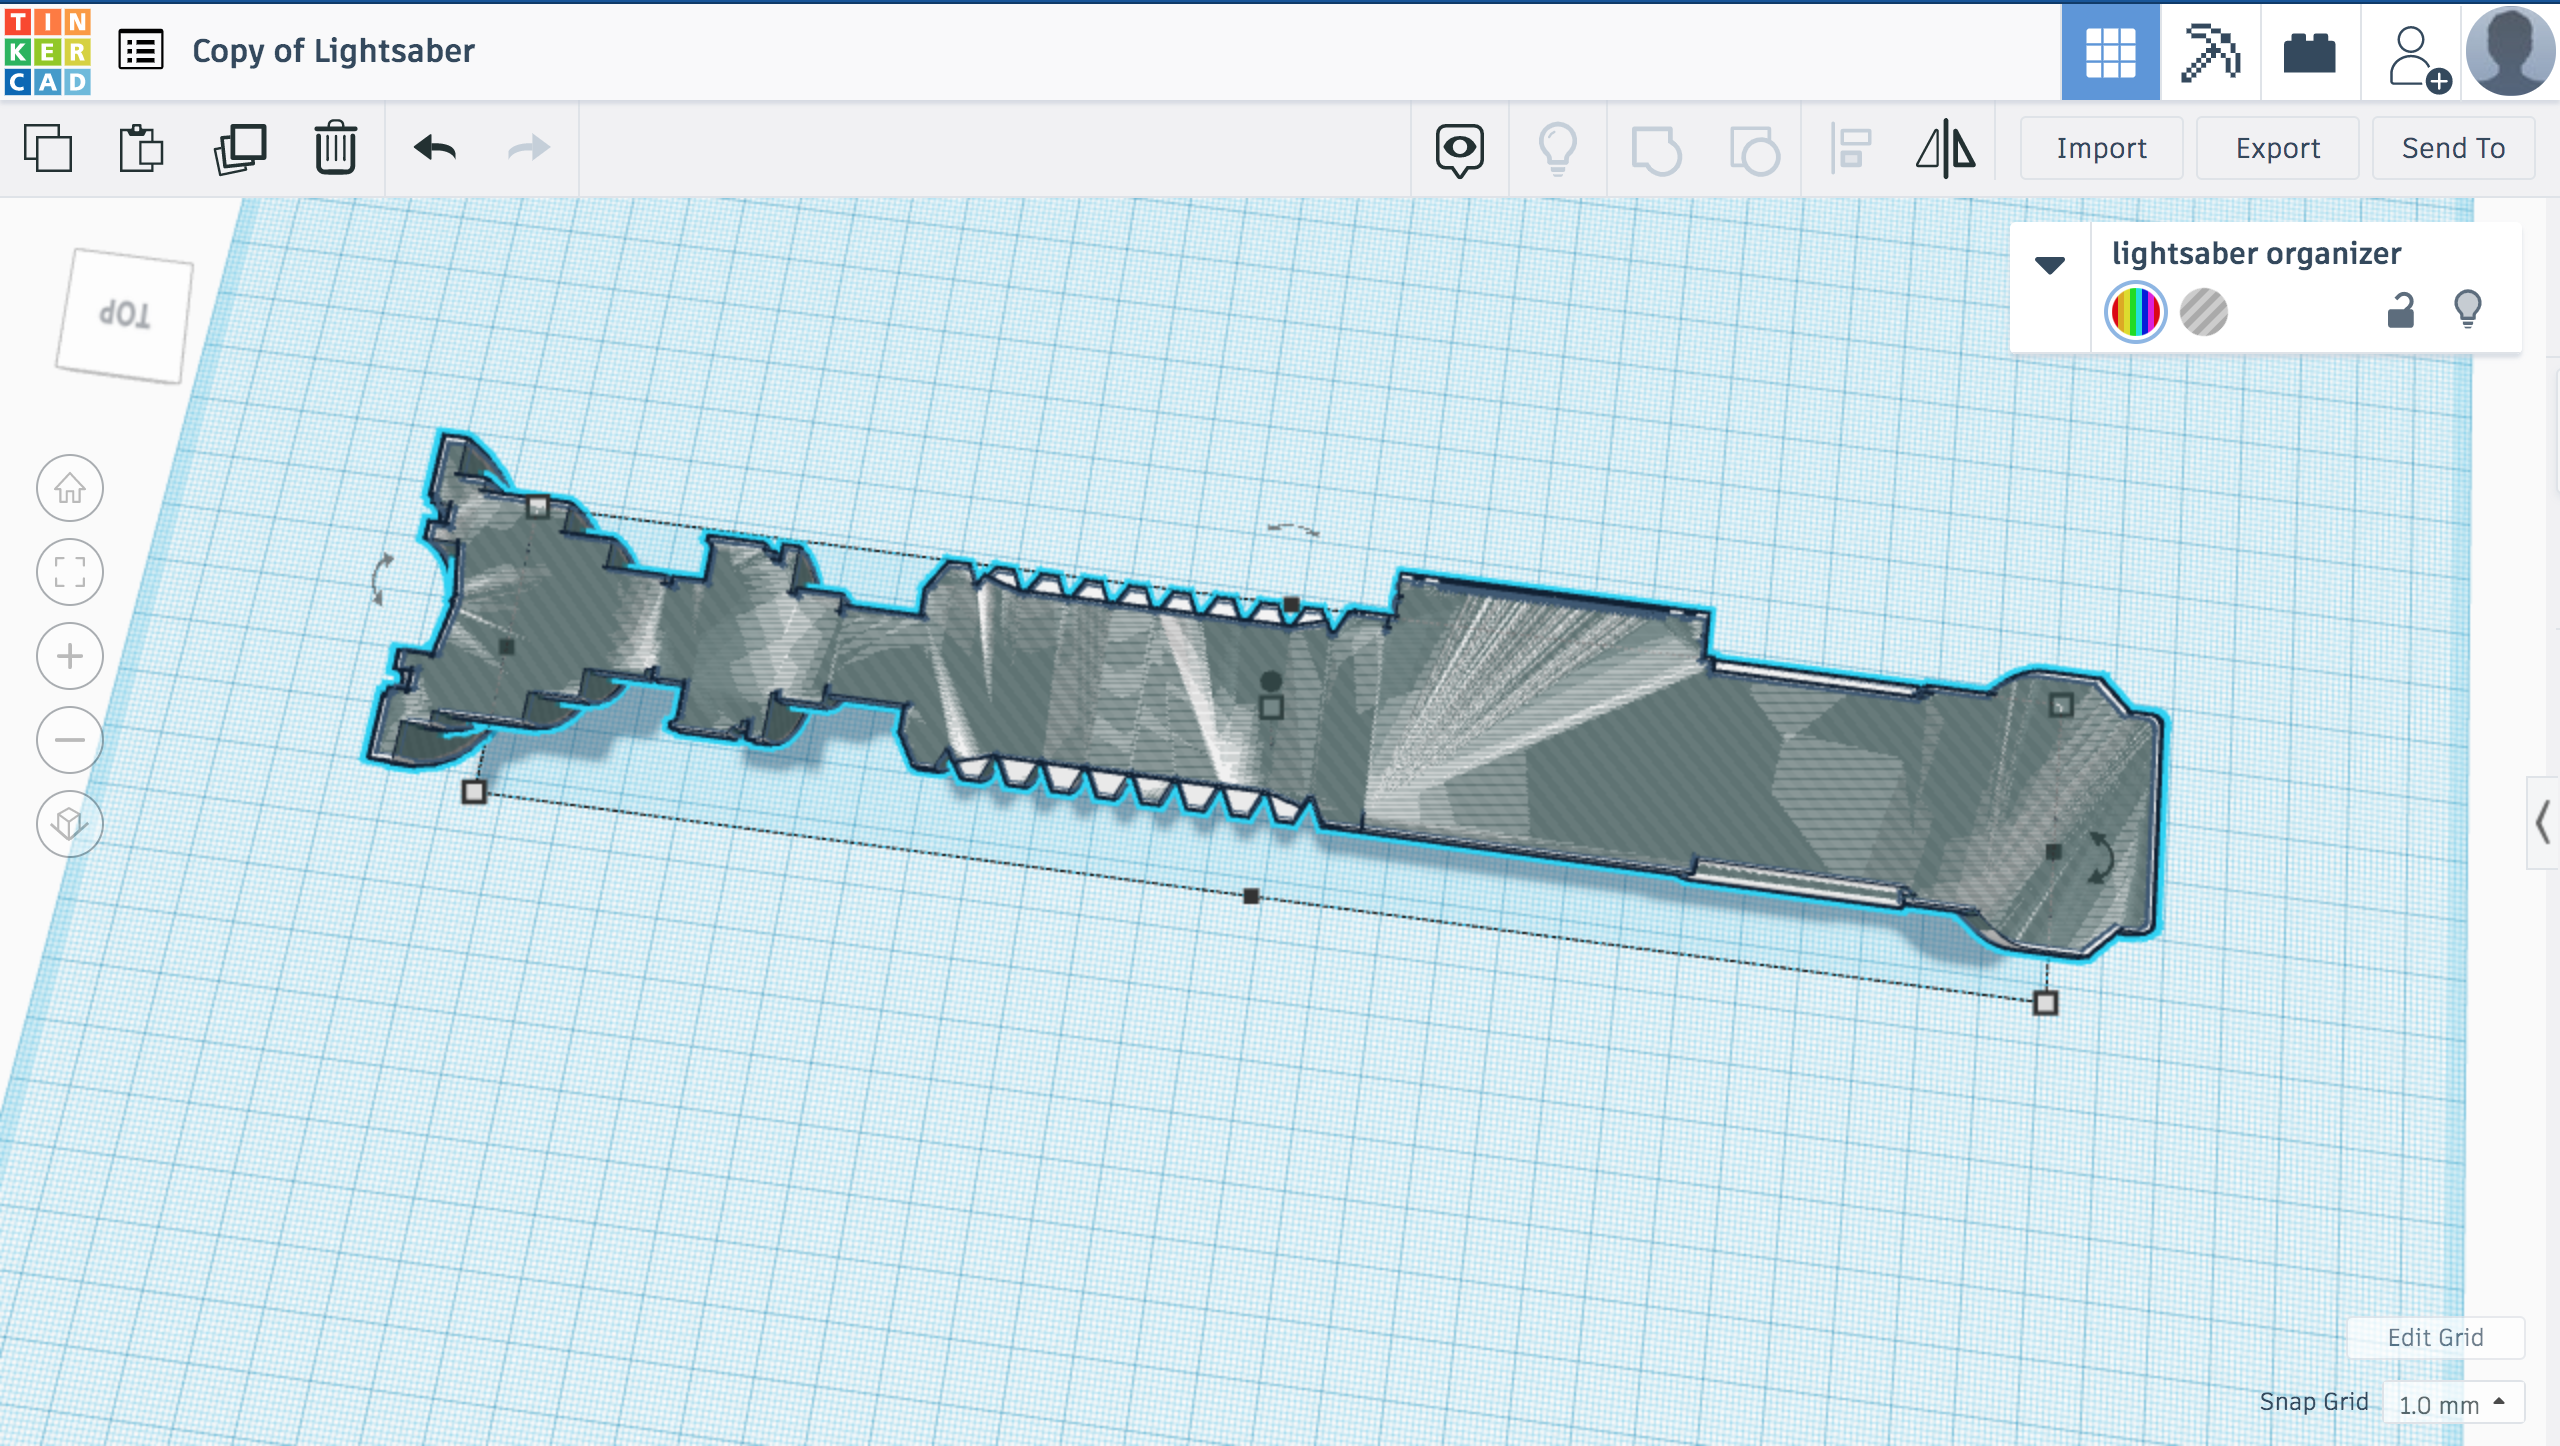Select the fit-to-screen zoom icon
Viewport: 2560px width, 1446px height.
[x=70, y=572]
